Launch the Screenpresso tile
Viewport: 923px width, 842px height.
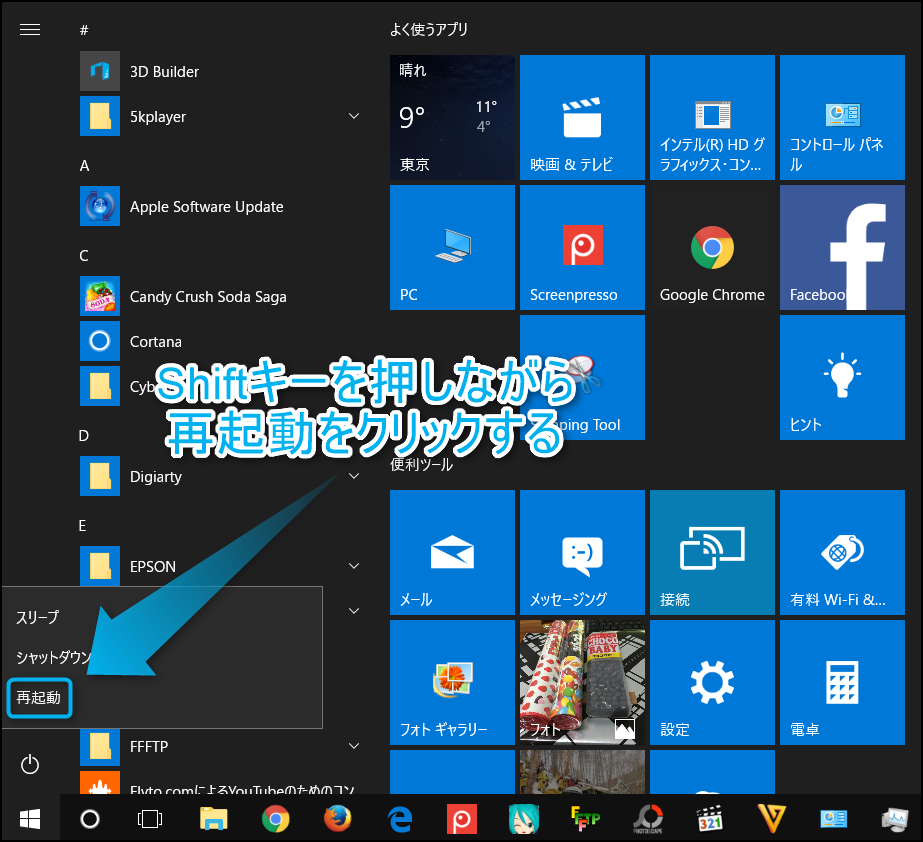click(582, 247)
